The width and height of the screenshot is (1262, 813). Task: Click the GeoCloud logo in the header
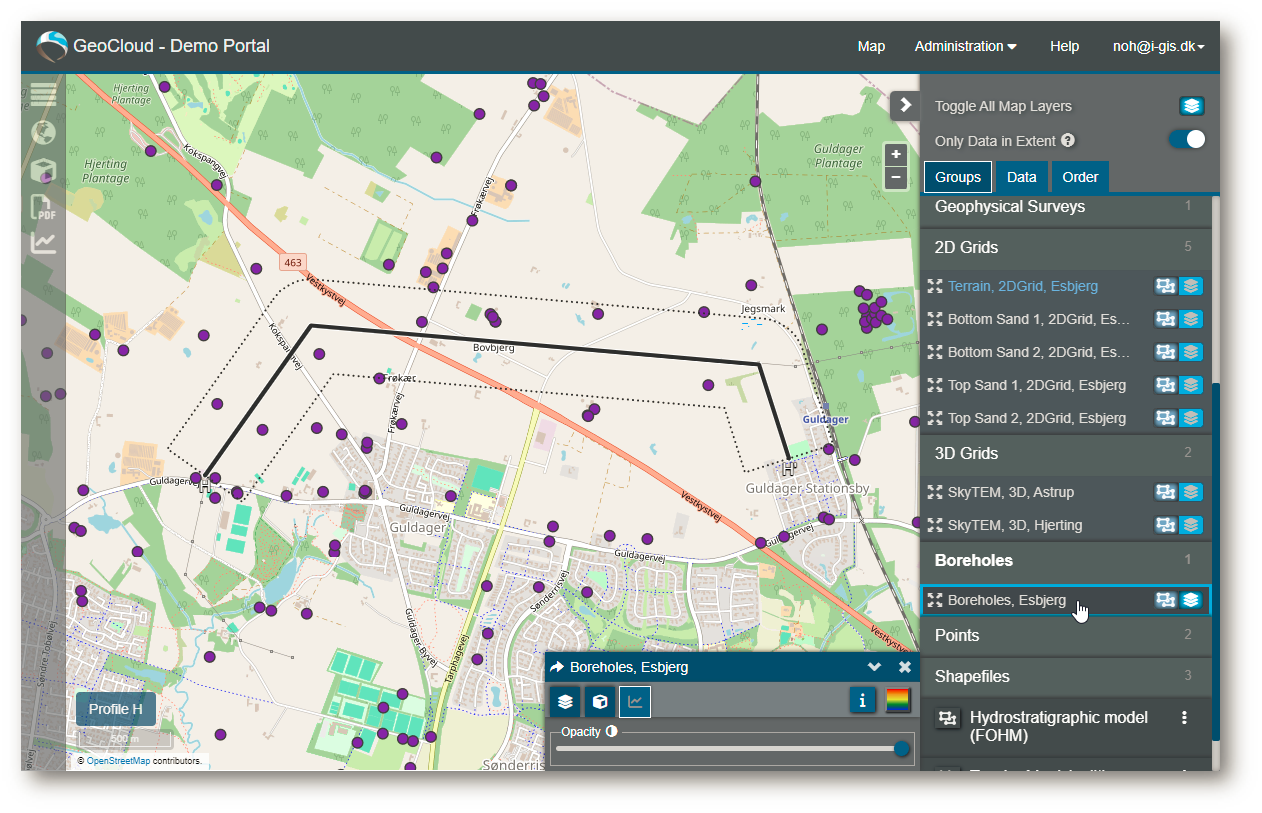pyautogui.click(x=52, y=46)
